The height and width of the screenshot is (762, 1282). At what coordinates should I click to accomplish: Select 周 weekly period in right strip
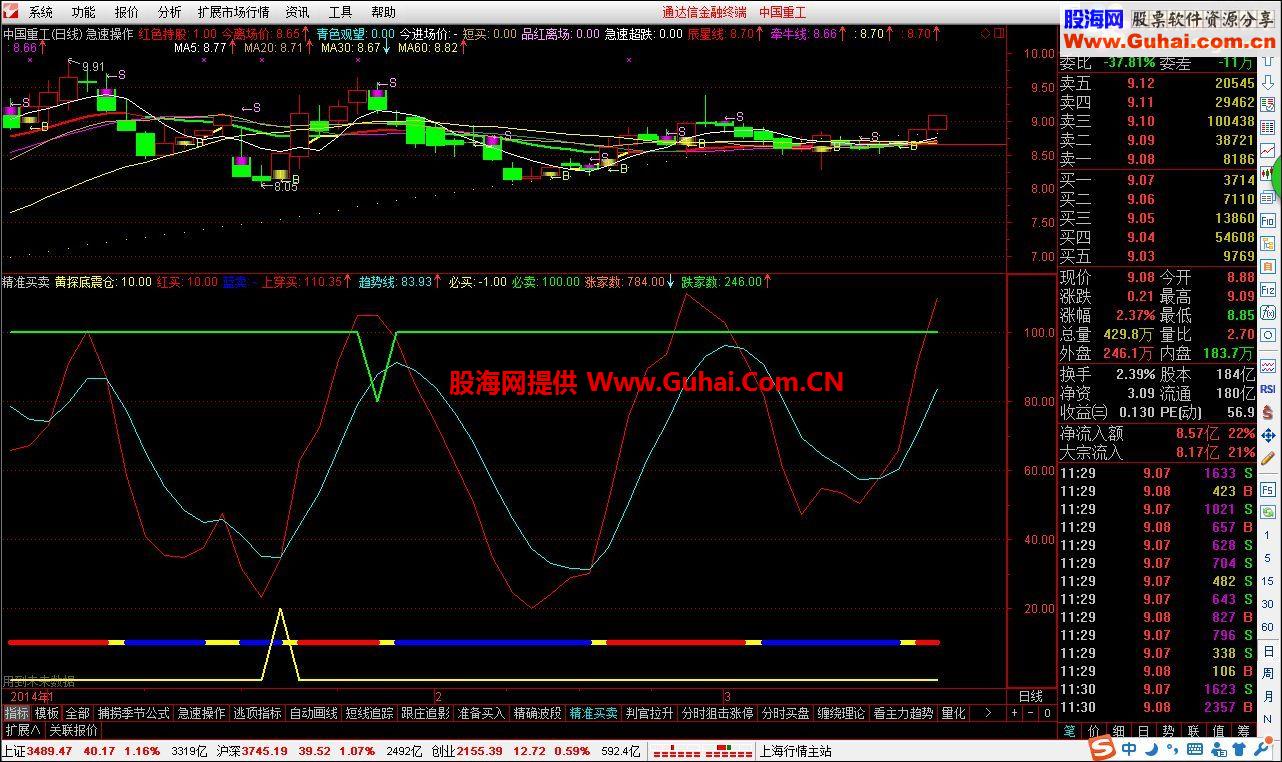1267,673
